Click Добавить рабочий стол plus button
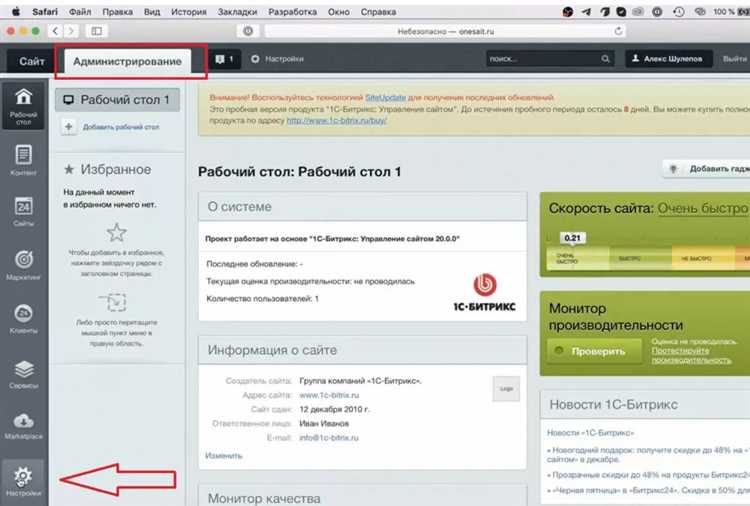Viewport: 750px width, 506px height. coord(69,127)
